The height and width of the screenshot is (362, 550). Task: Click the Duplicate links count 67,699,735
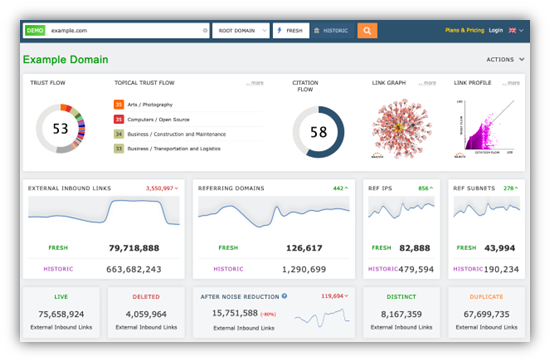(x=487, y=314)
